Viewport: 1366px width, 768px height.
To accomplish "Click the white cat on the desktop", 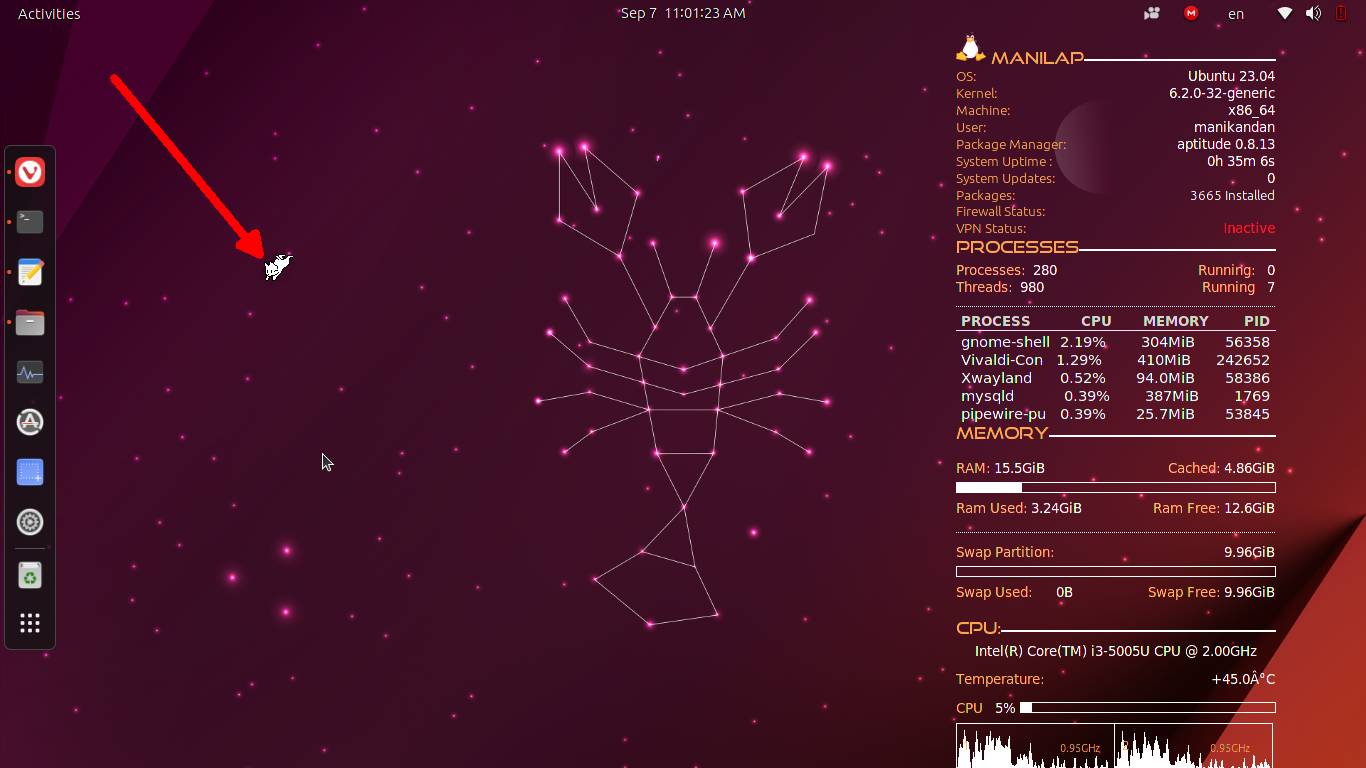I will click(x=278, y=267).
